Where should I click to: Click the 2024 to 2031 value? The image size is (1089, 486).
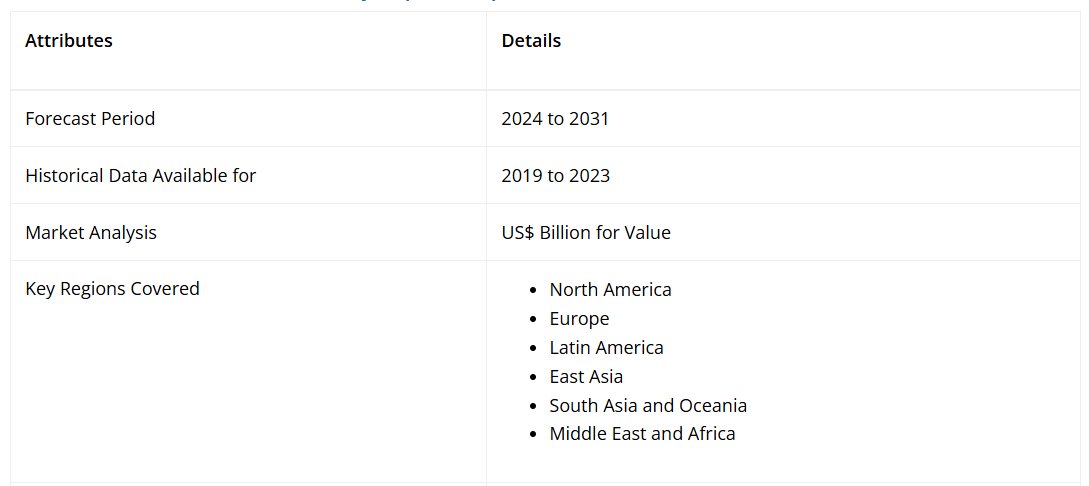(x=555, y=119)
